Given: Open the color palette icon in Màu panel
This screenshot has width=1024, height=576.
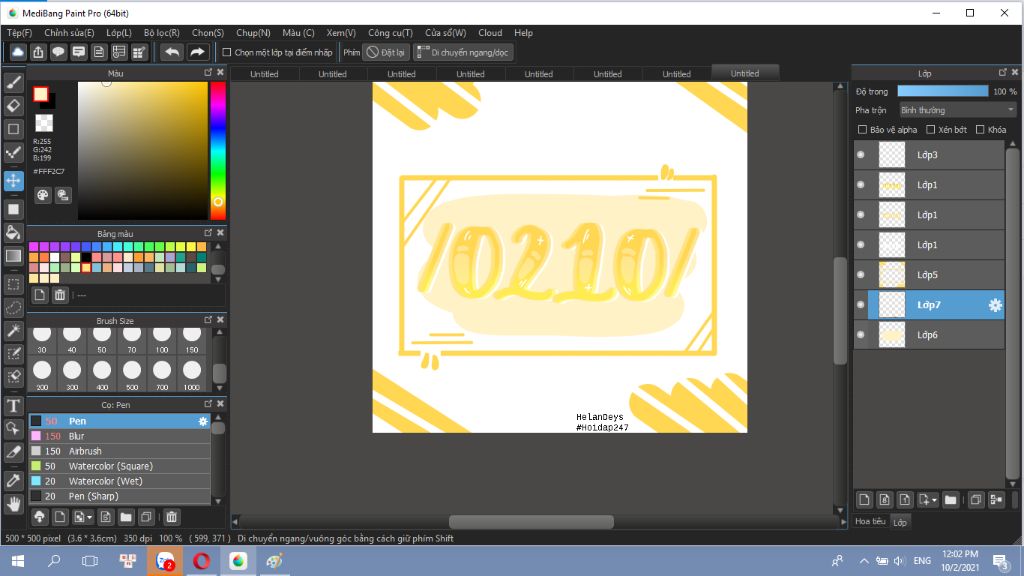Looking at the screenshot, I should (42, 195).
